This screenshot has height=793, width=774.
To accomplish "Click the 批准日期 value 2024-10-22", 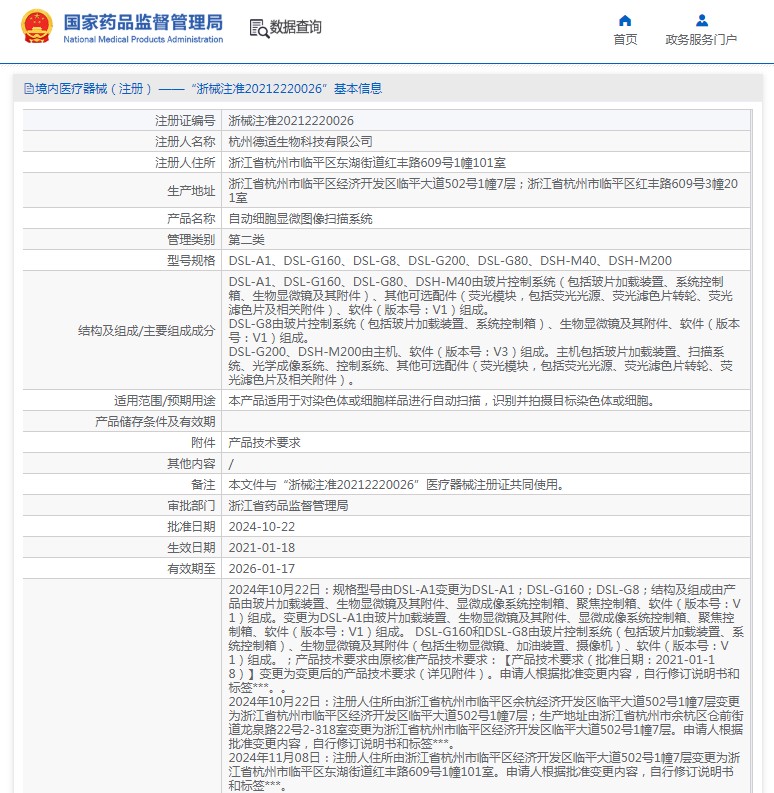I will [262, 527].
